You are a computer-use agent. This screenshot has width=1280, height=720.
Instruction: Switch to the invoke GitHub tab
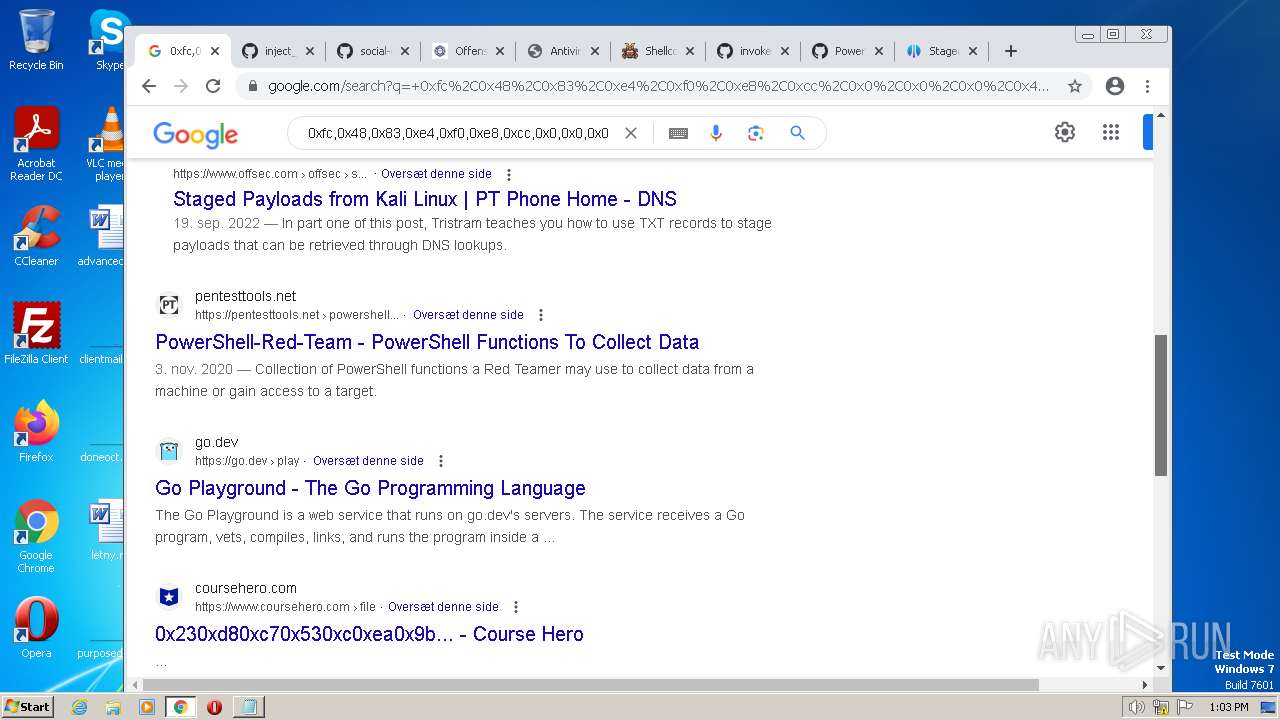[x=744, y=51]
